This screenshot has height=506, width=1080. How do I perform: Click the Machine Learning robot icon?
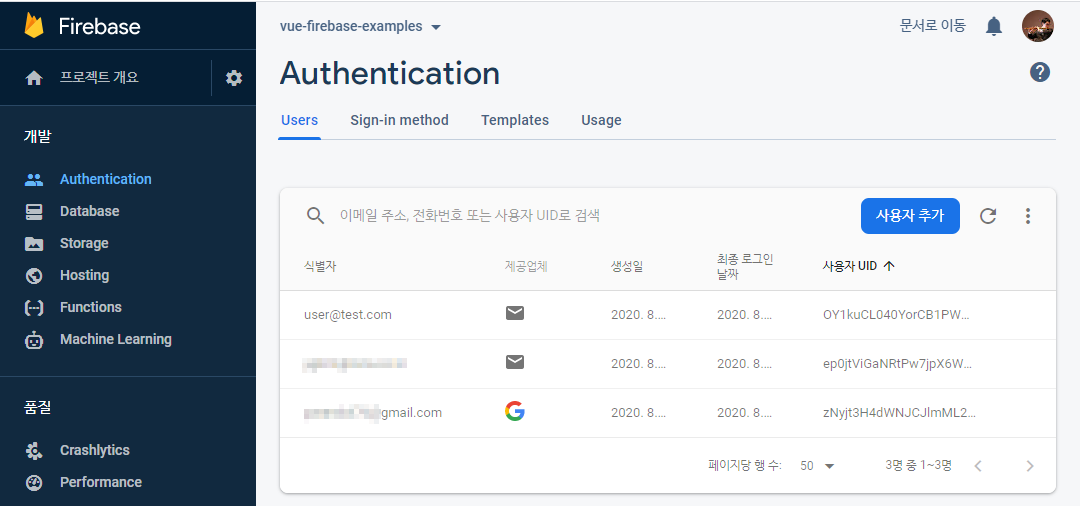click(x=34, y=339)
